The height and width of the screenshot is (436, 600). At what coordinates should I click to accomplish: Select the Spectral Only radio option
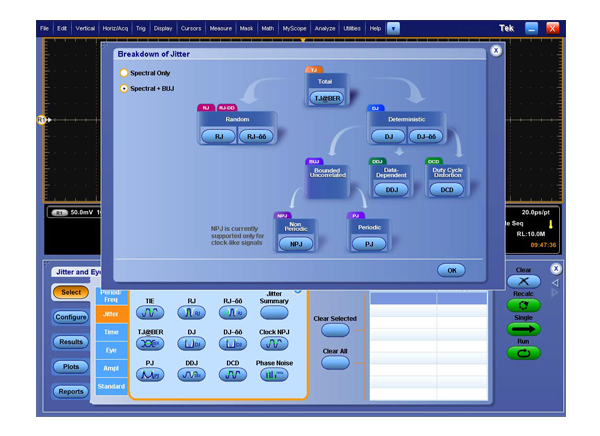[x=124, y=73]
